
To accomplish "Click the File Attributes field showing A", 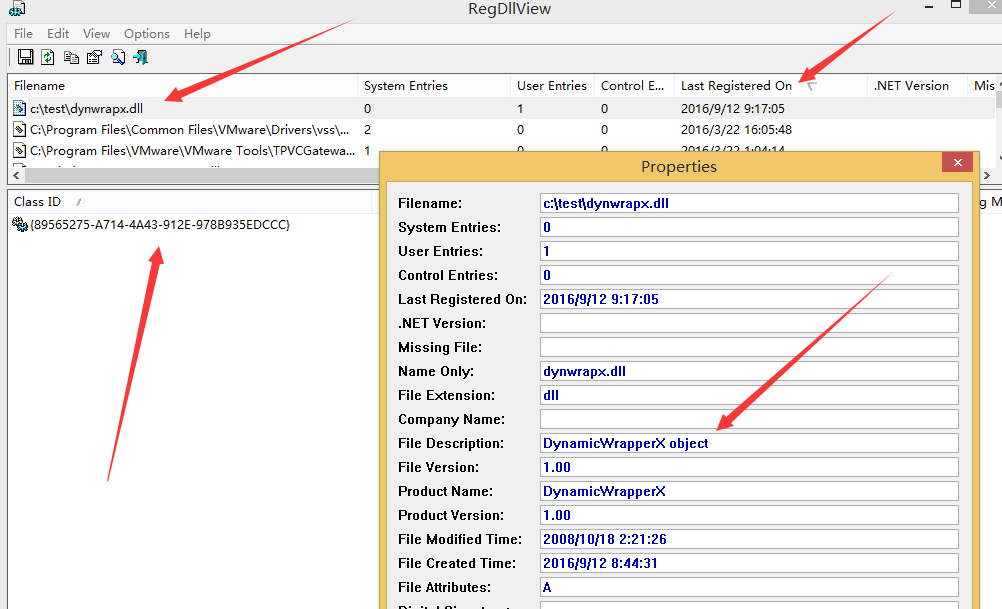I will (749, 587).
